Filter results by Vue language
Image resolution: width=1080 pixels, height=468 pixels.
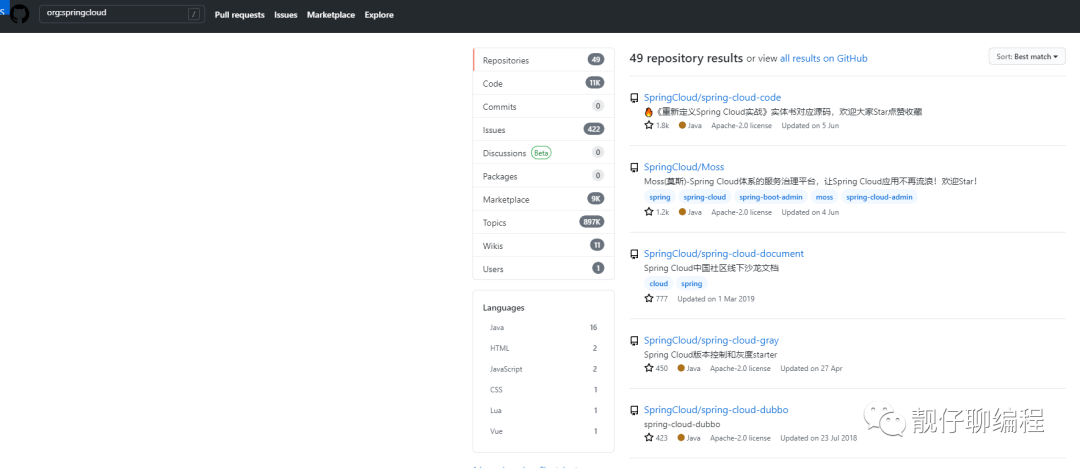(543, 431)
